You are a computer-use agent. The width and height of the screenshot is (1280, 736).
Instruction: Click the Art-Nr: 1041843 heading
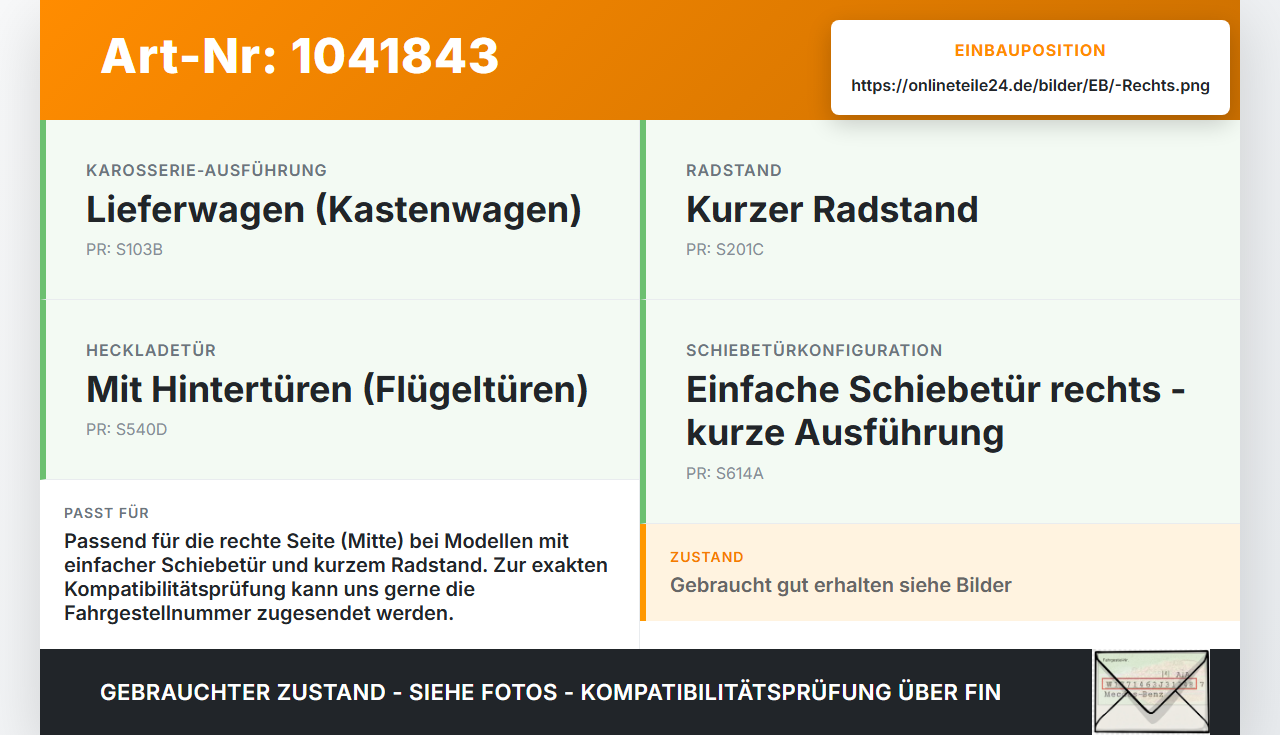click(x=300, y=56)
